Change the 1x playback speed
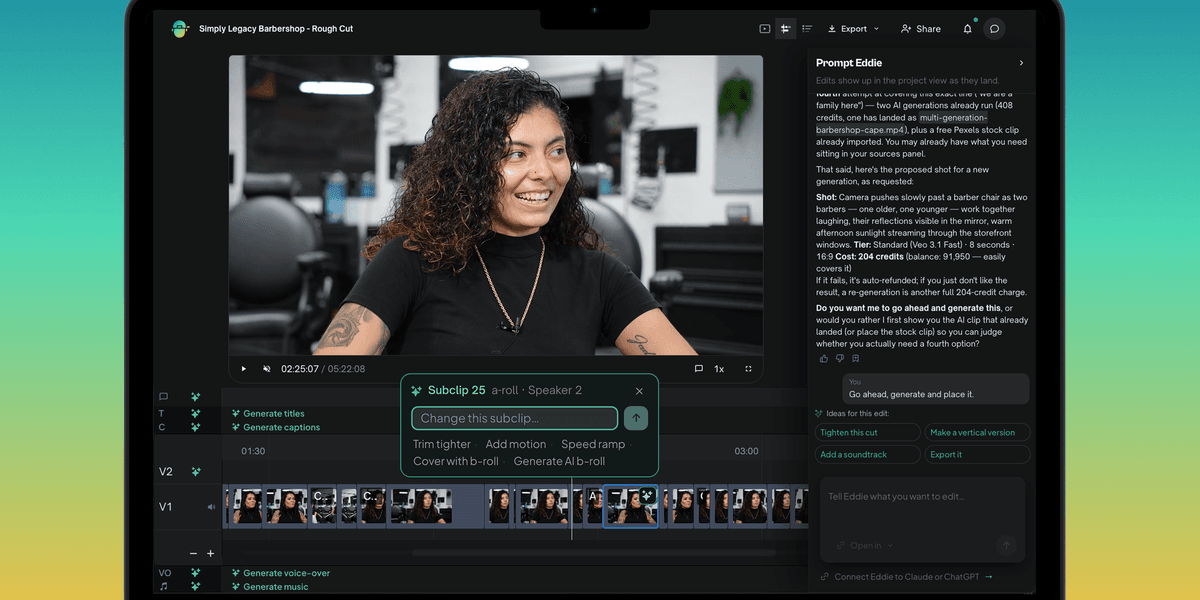This screenshot has height=600, width=1200. pos(719,369)
